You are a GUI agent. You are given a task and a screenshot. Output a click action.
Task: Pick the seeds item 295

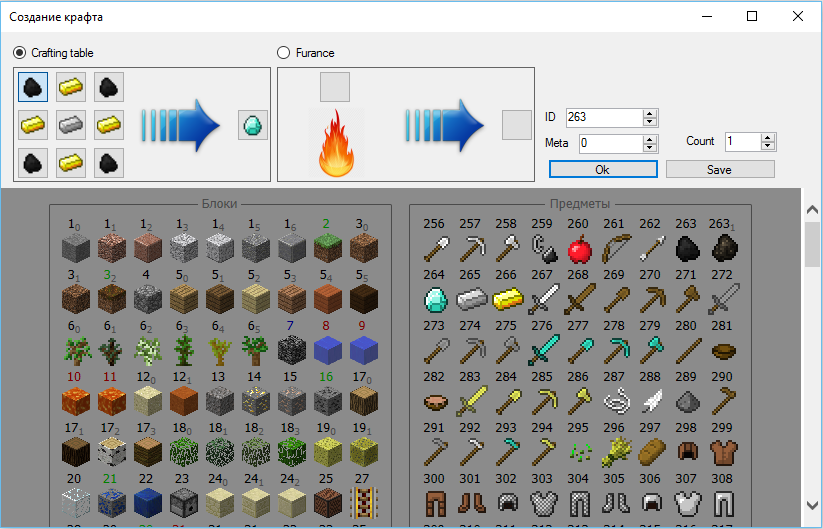579,452
